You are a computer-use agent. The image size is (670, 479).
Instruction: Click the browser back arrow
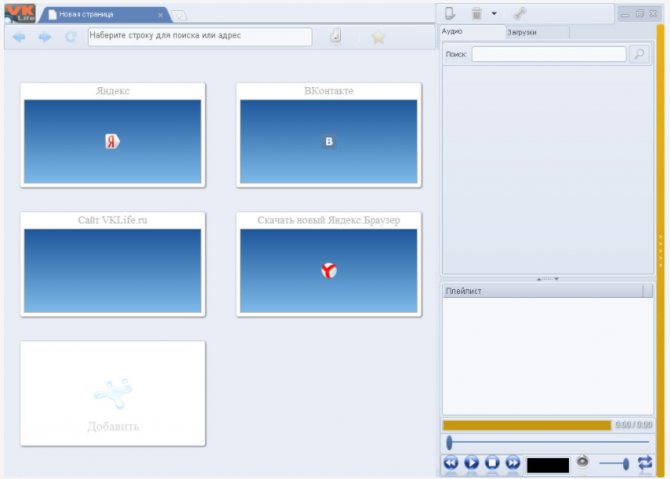point(19,37)
